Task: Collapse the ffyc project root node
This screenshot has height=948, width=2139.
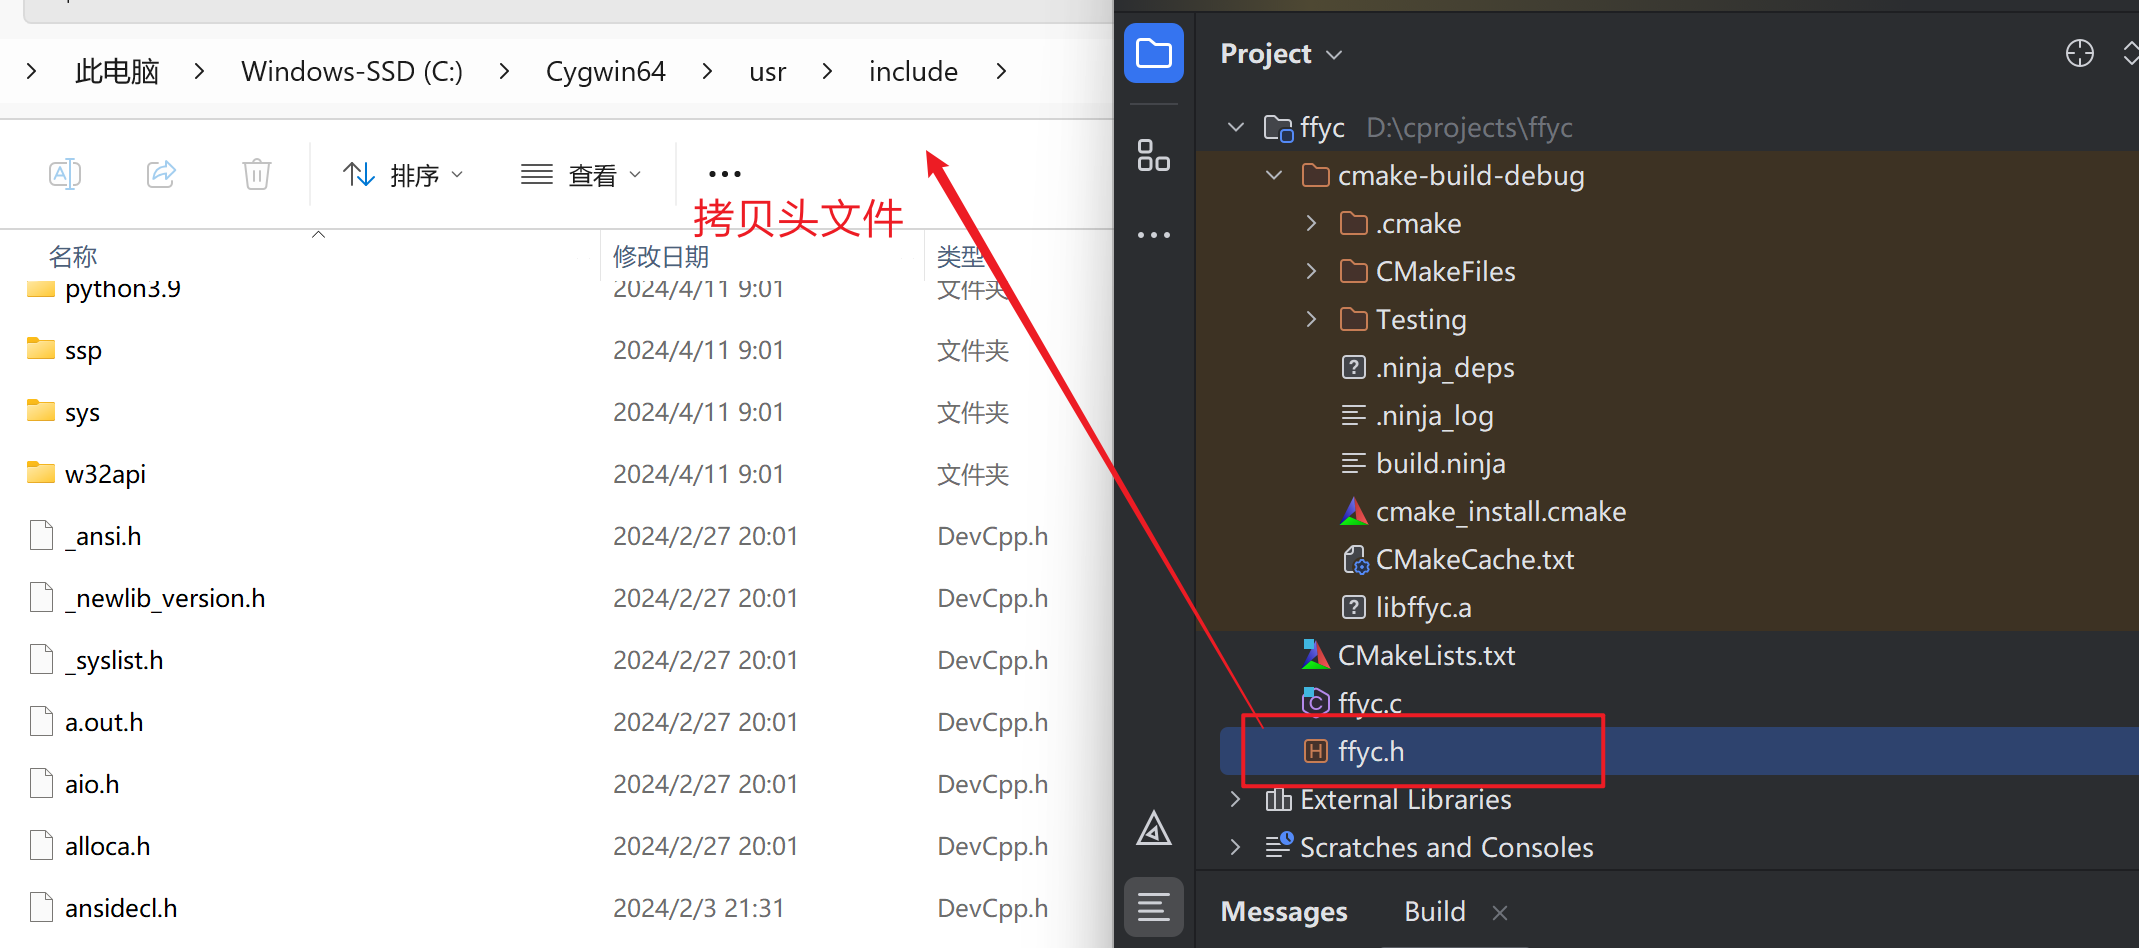Action: tap(1236, 127)
